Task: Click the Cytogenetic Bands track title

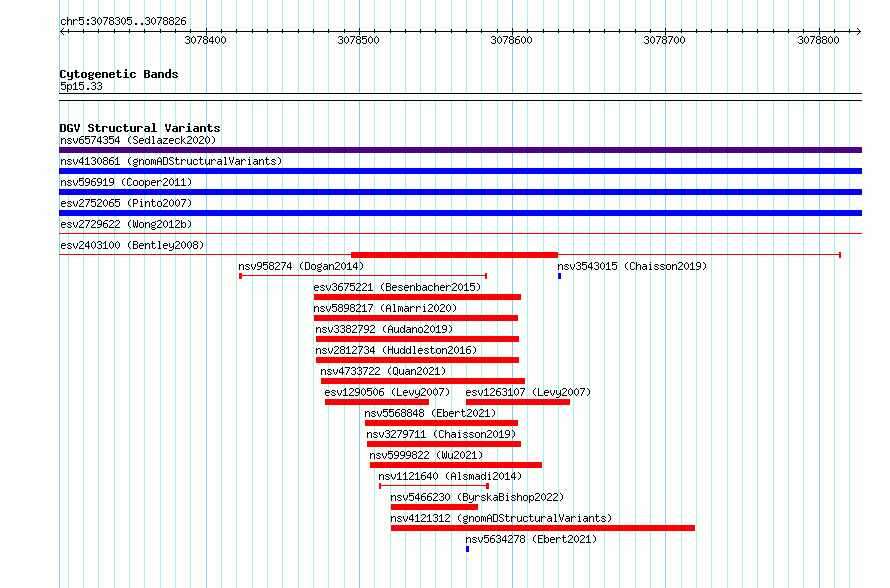Action: (119, 74)
